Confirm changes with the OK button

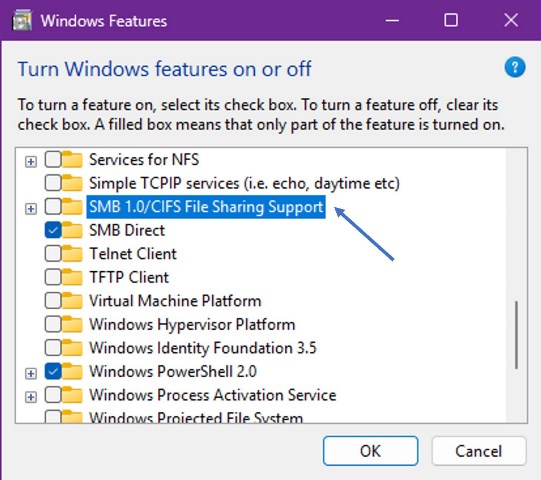[x=371, y=451]
